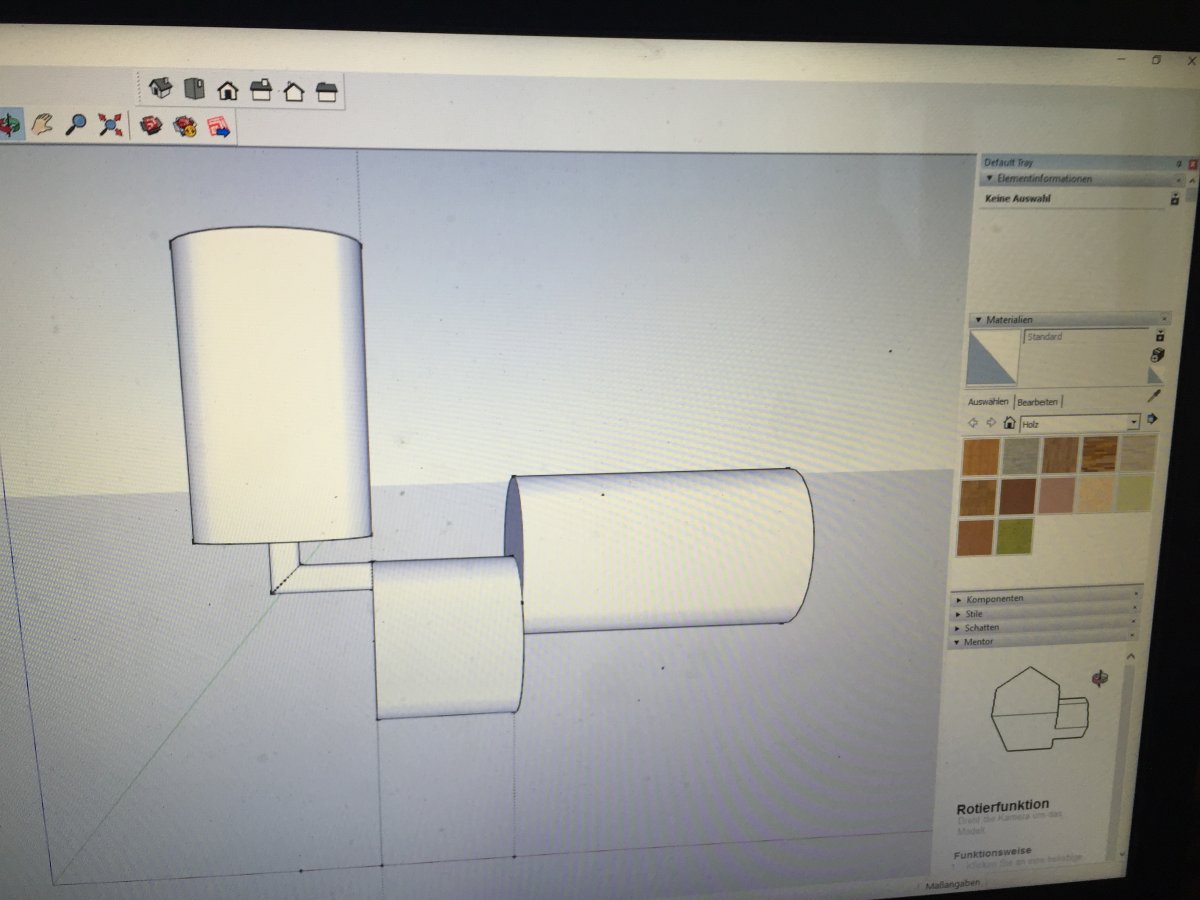Viewport: 1200px width, 900px height.
Task: Expand the Schatten panel
Action: [959, 627]
